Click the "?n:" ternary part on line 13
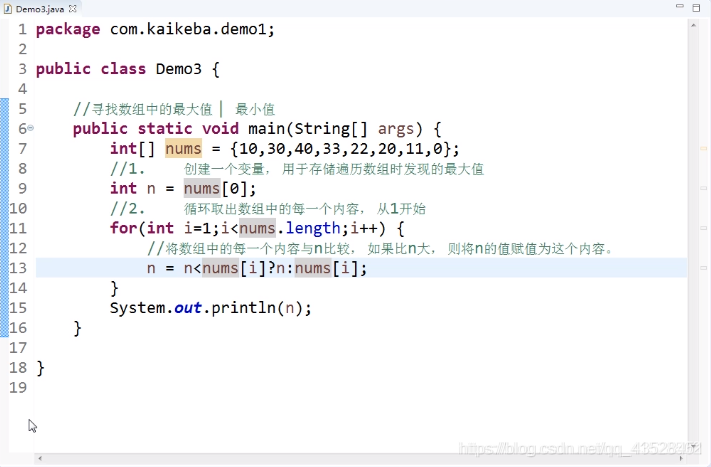This screenshot has height=467, width=711. pos(281,268)
